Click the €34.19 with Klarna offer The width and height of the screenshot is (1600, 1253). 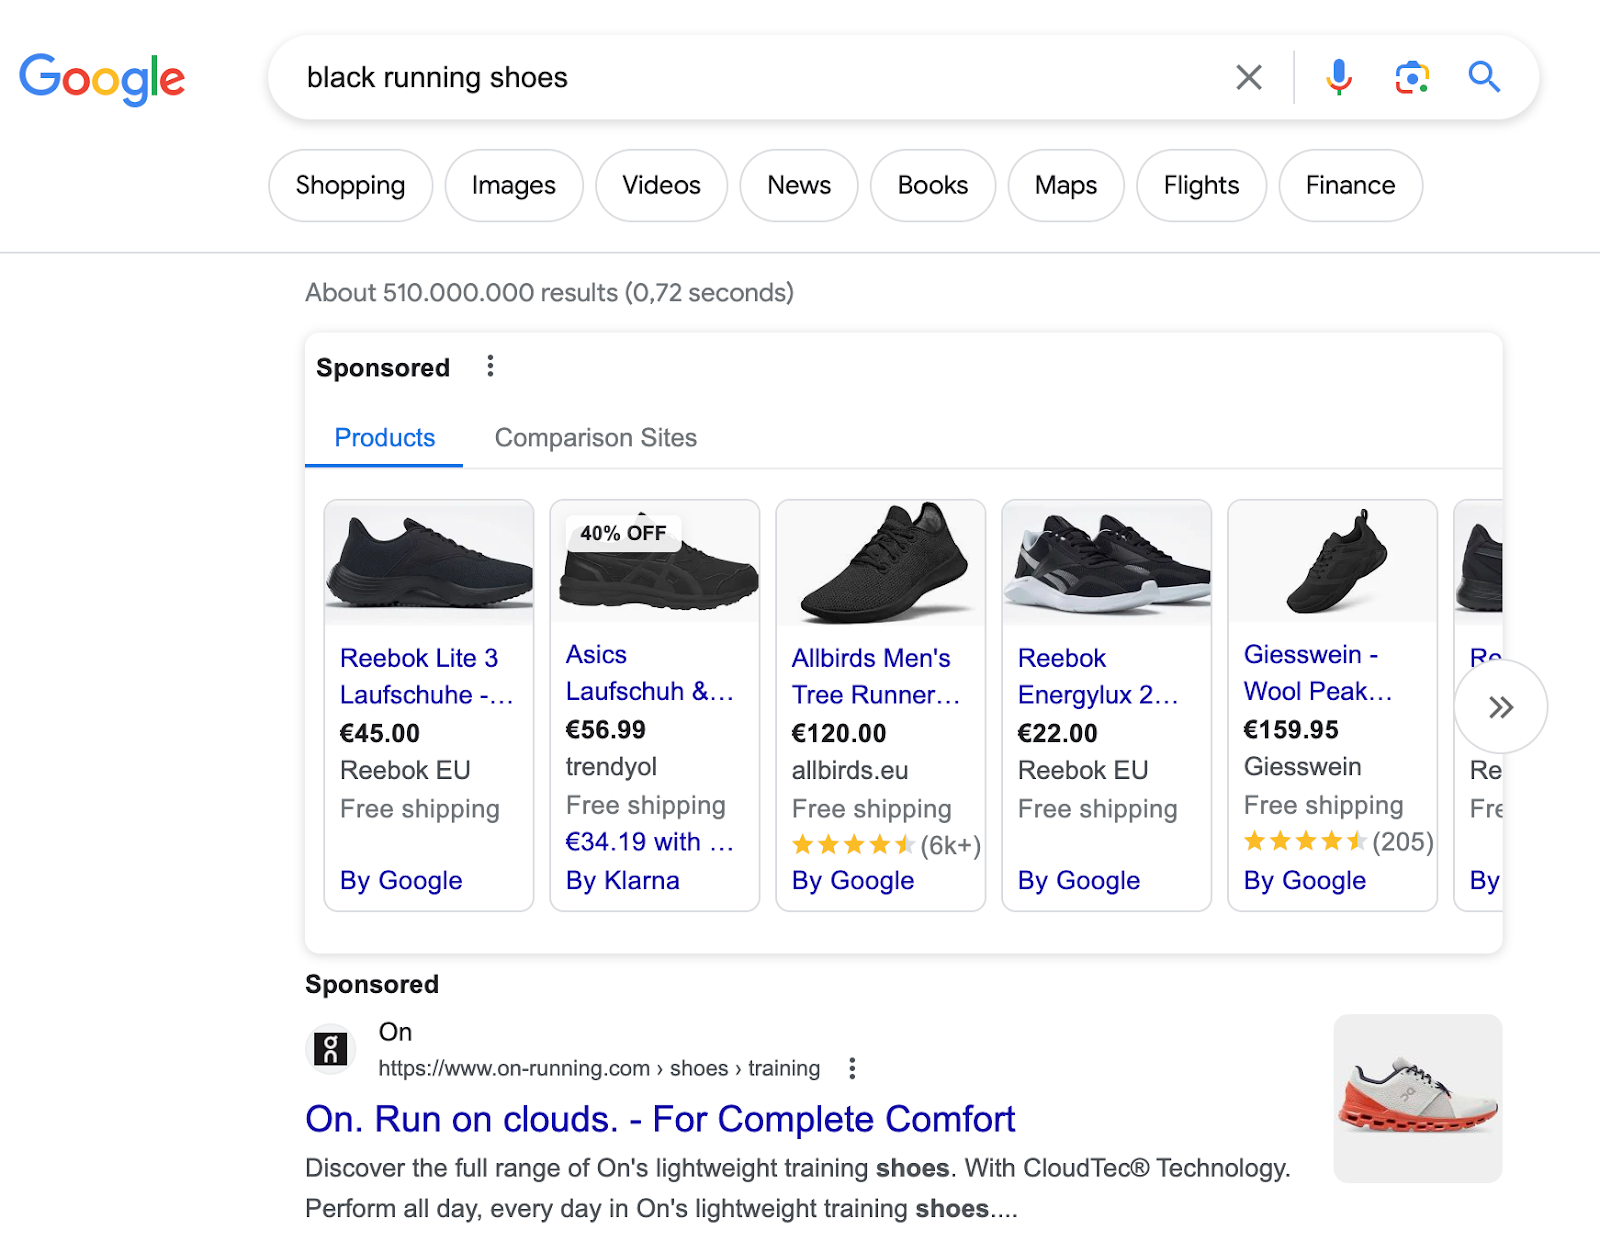click(650, 842)
